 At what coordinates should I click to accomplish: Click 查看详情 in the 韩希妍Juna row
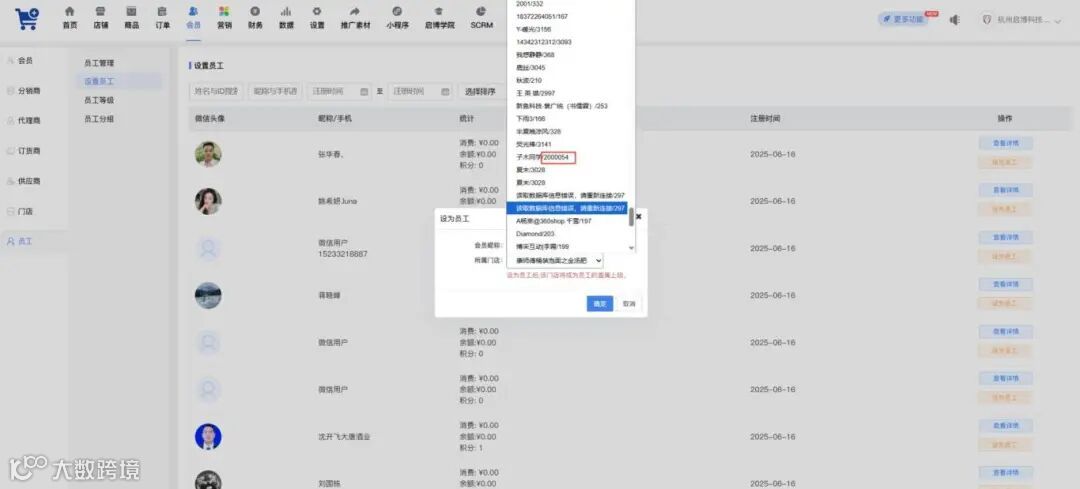click(x=1005, y=190)
